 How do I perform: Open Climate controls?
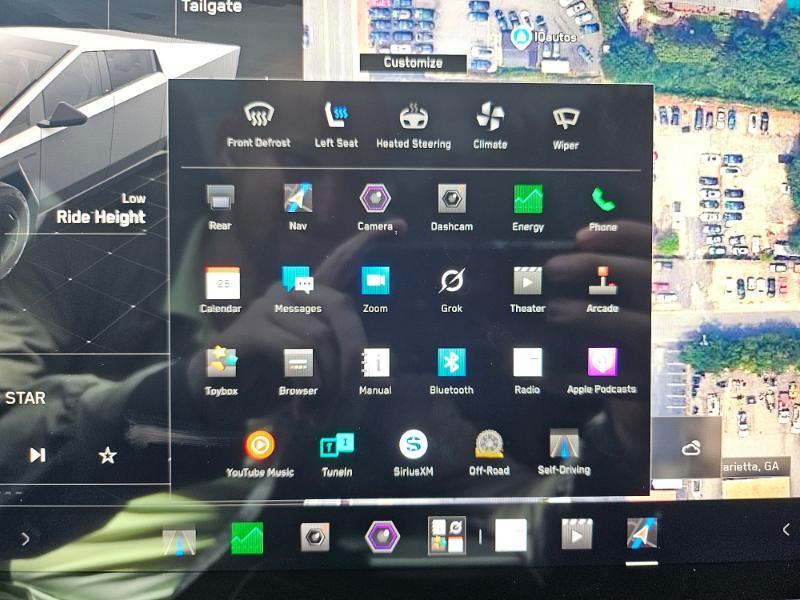[490, 125]
